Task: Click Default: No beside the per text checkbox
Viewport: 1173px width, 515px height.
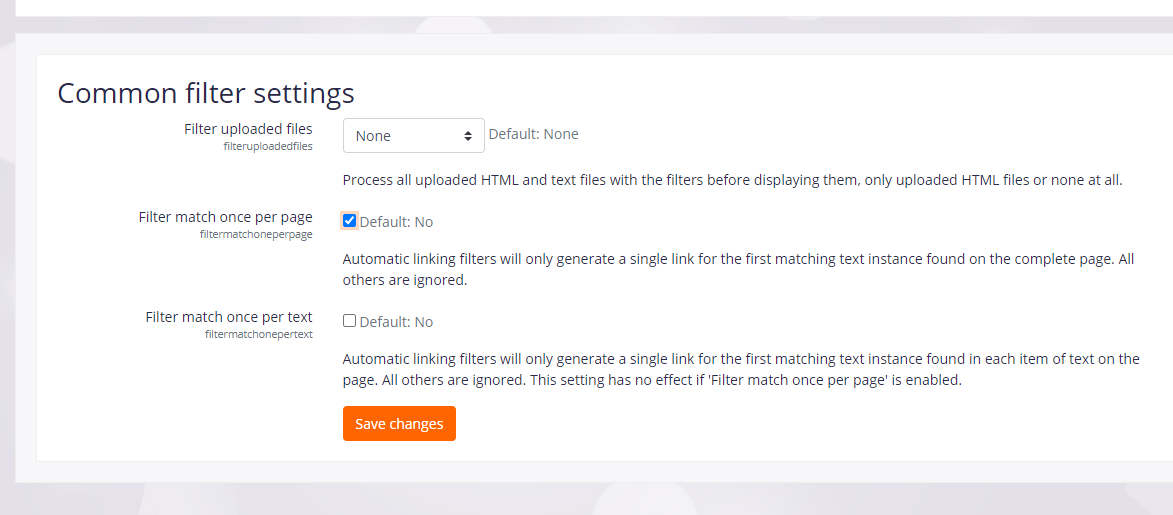Action: (x=396, y=322)
